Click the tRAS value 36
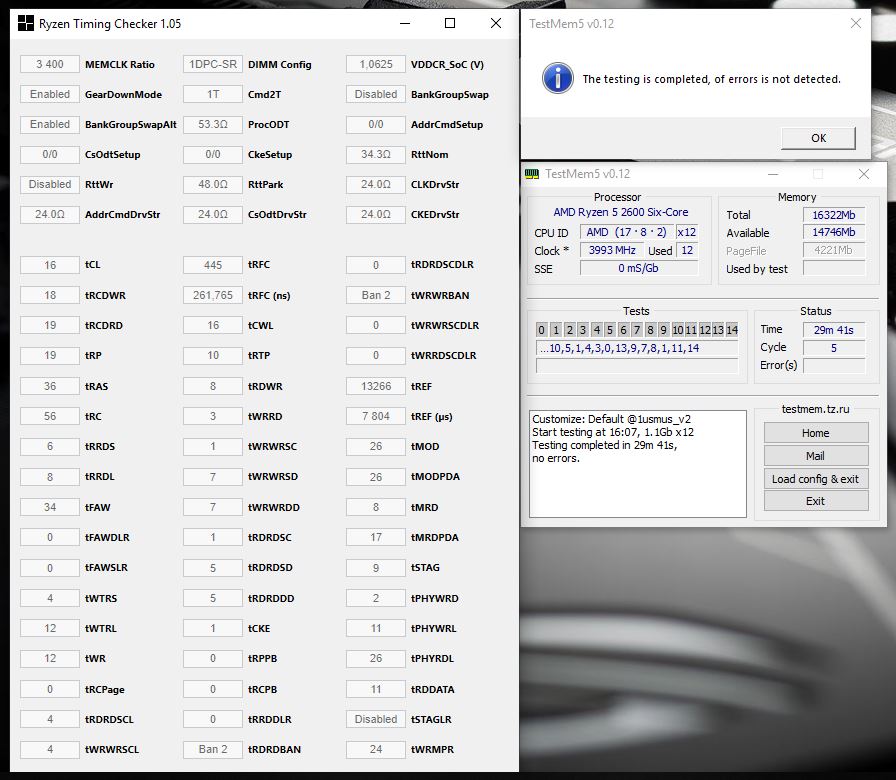 point(50,386)
